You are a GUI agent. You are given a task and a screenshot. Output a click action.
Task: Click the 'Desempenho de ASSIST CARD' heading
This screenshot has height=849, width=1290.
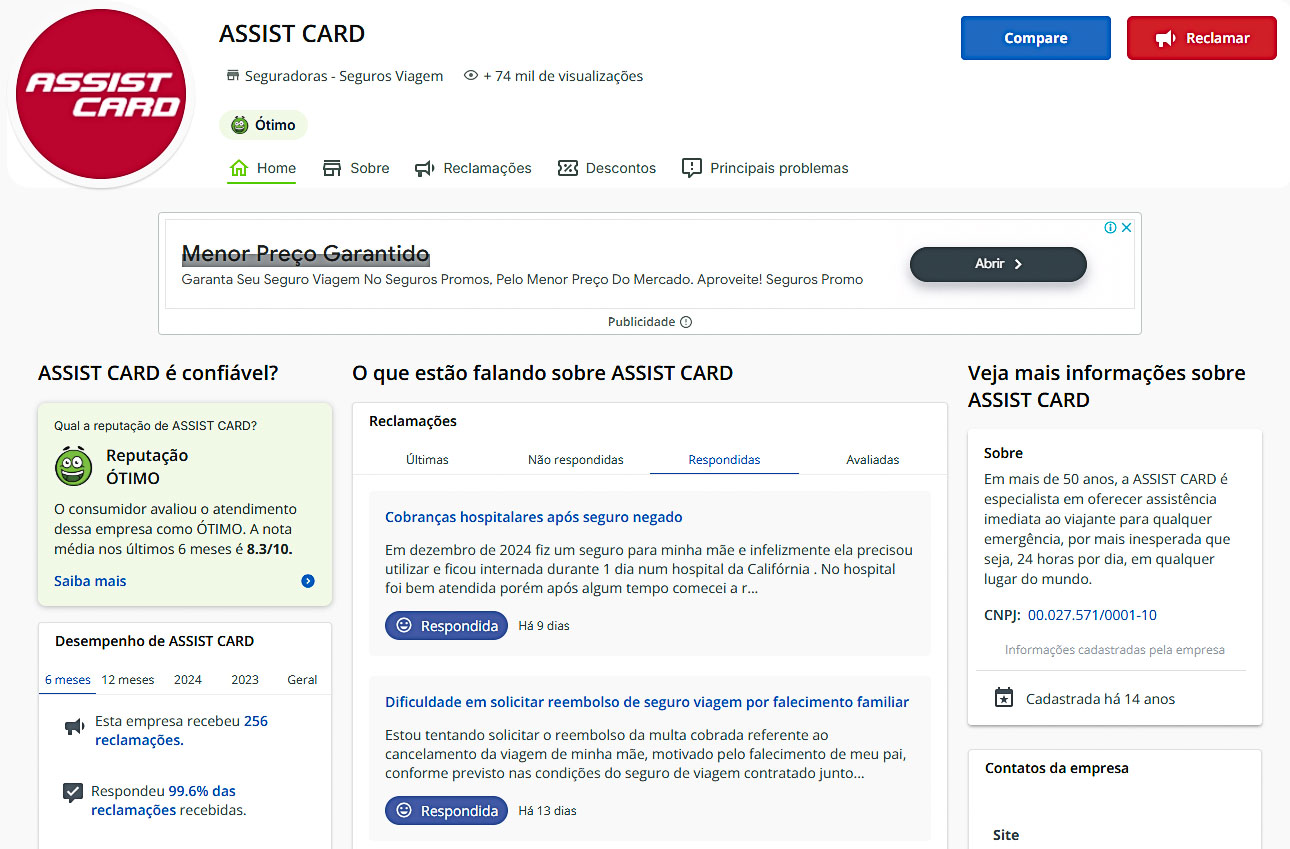(x=155, y=641)
